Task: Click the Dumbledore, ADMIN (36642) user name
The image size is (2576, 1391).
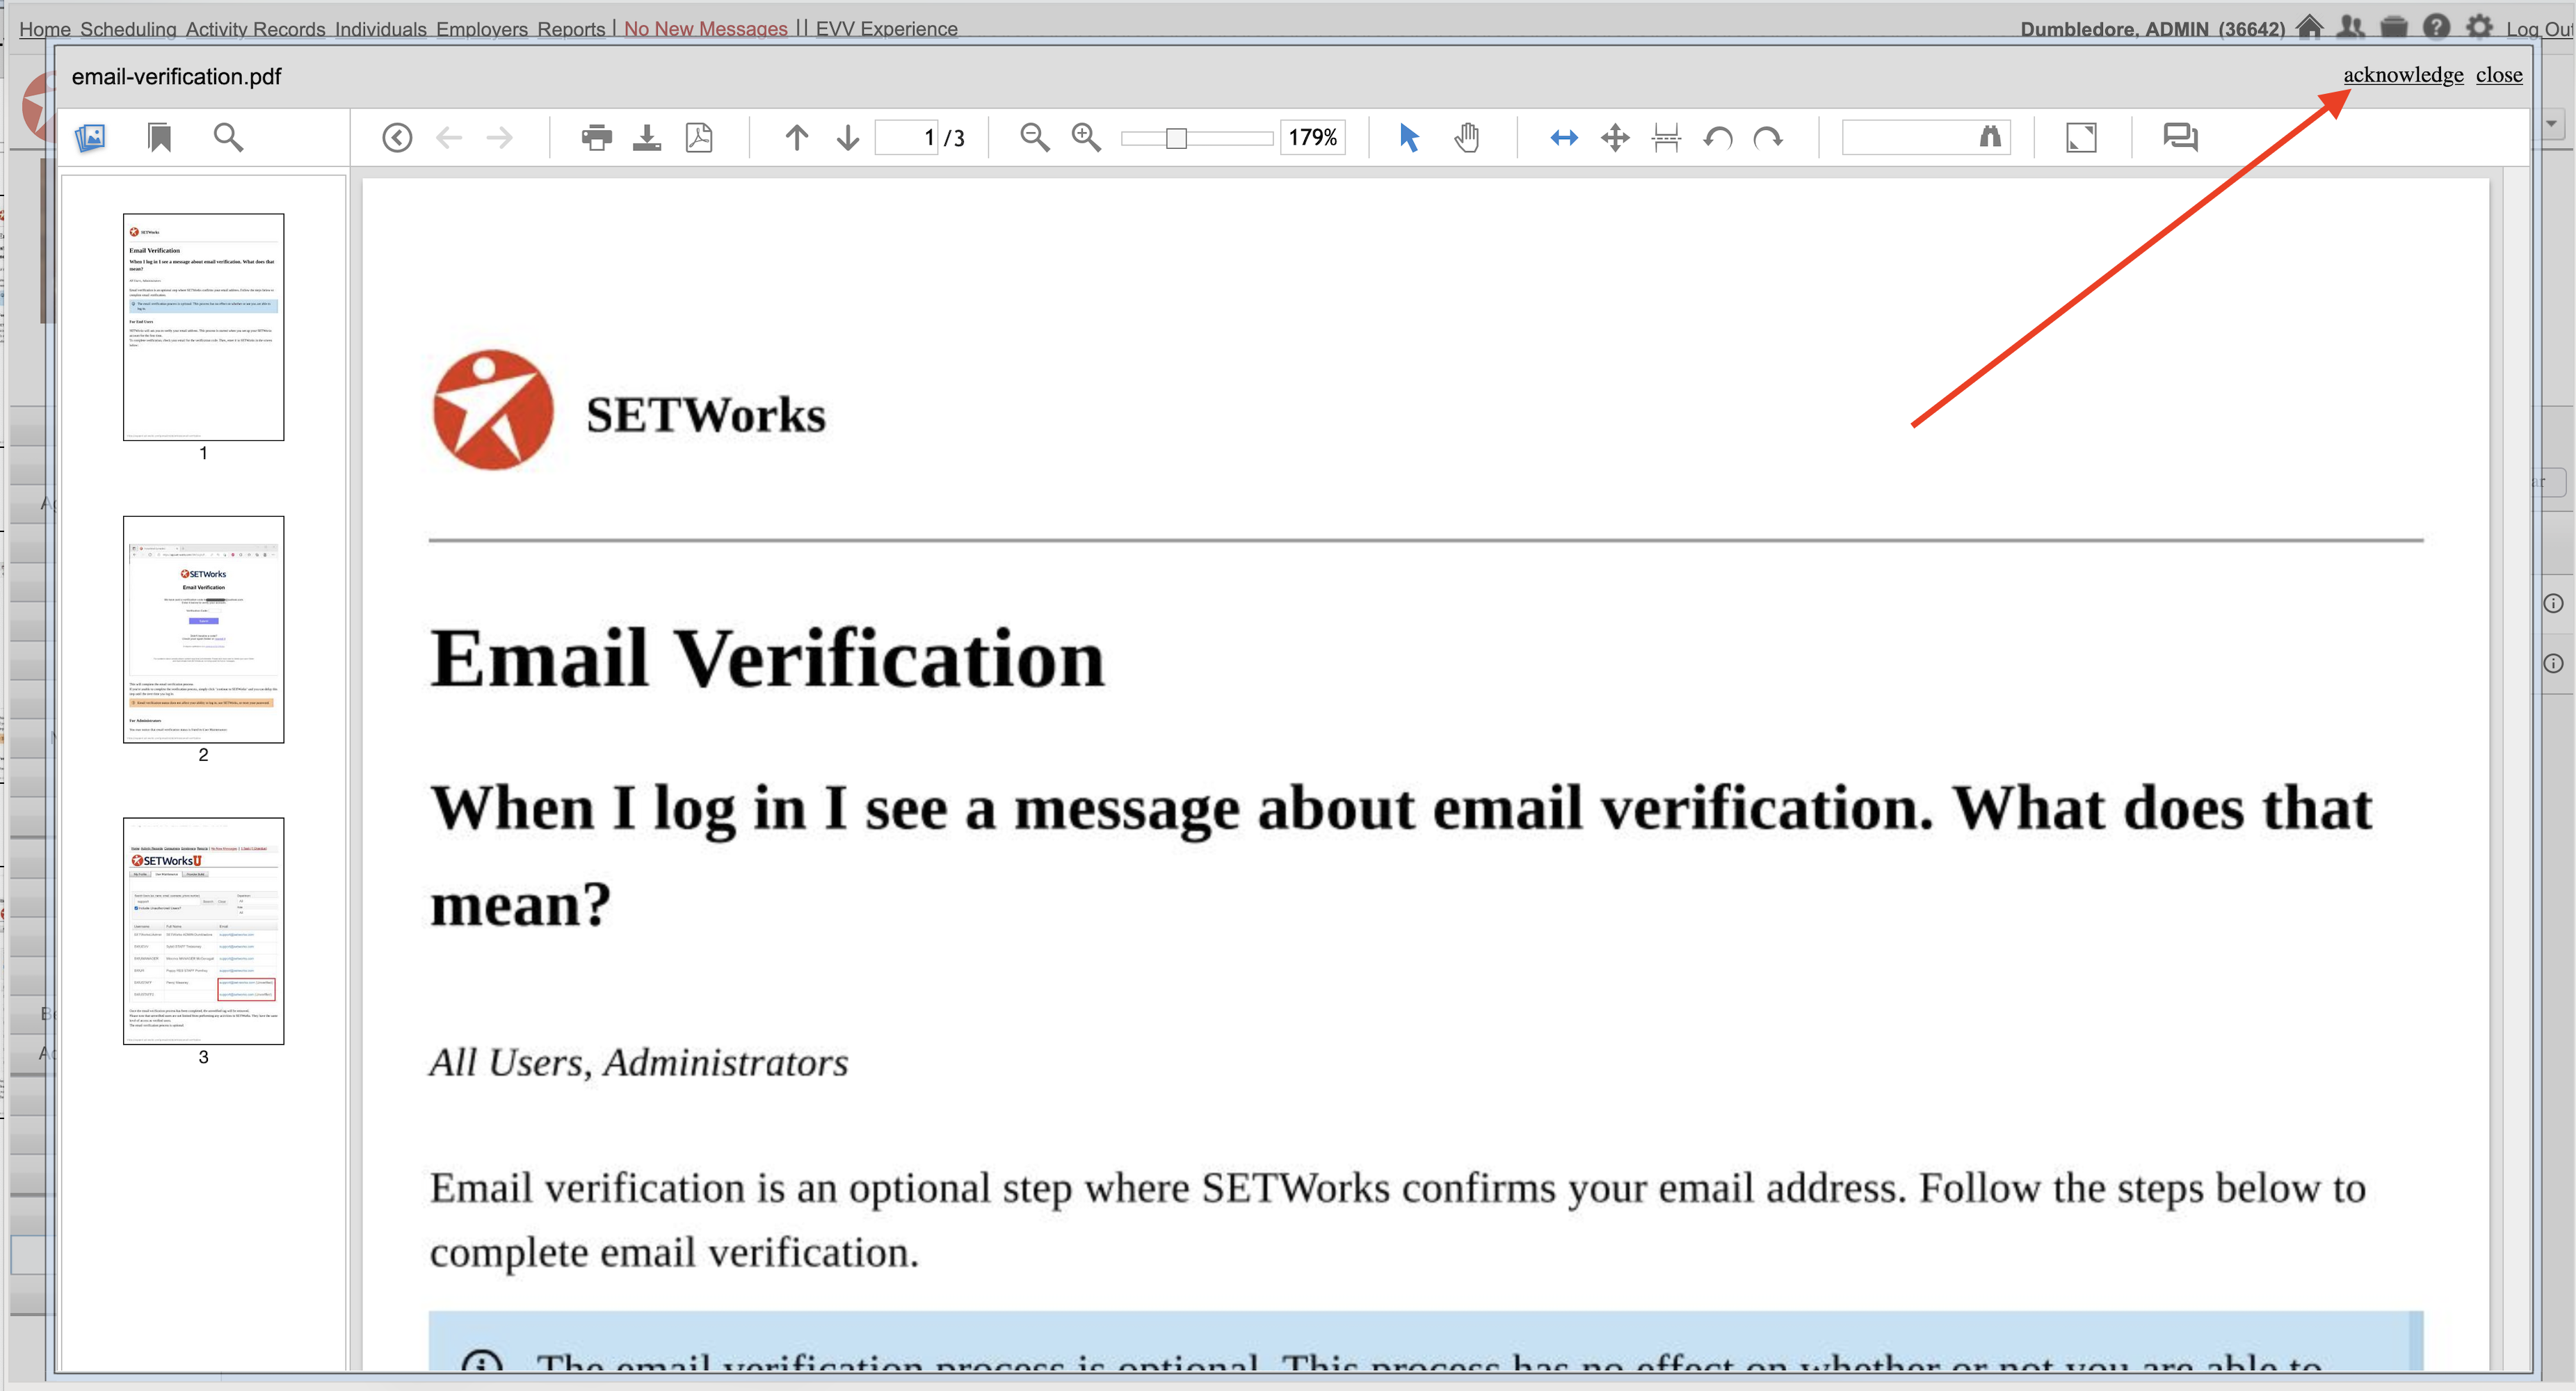Action: pos(2152,29)
